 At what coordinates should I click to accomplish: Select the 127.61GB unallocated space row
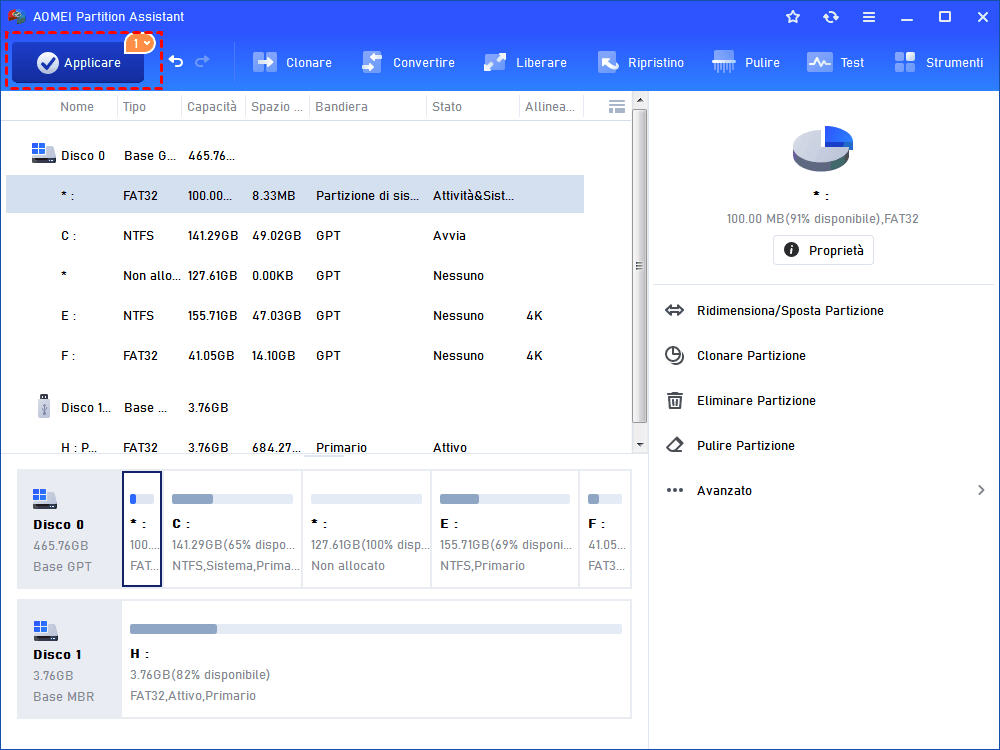295,276
